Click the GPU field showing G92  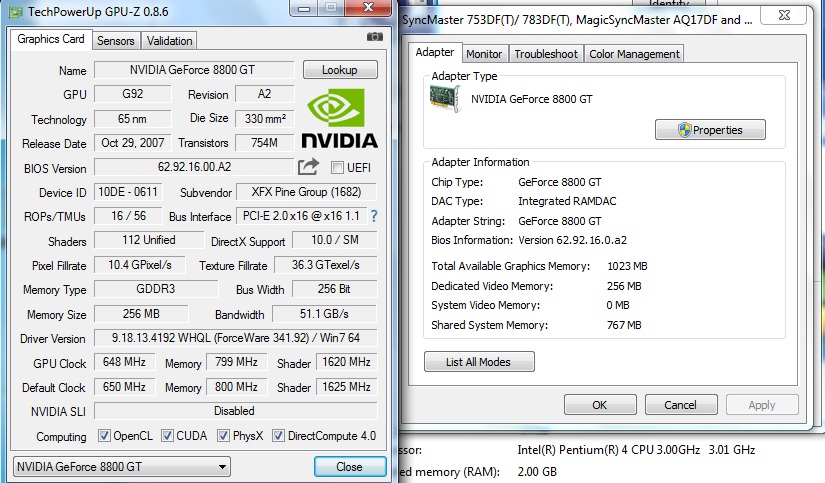[133, 94]
